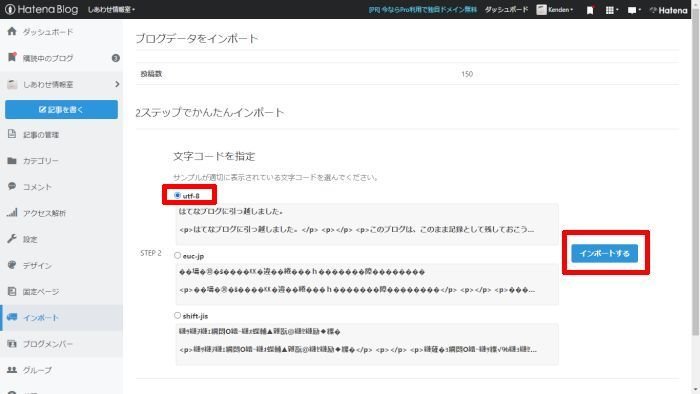The height and width of the screenshot is (394, 700).
Task: Open the services grid menu icon
Action: [x=611, y=10]
